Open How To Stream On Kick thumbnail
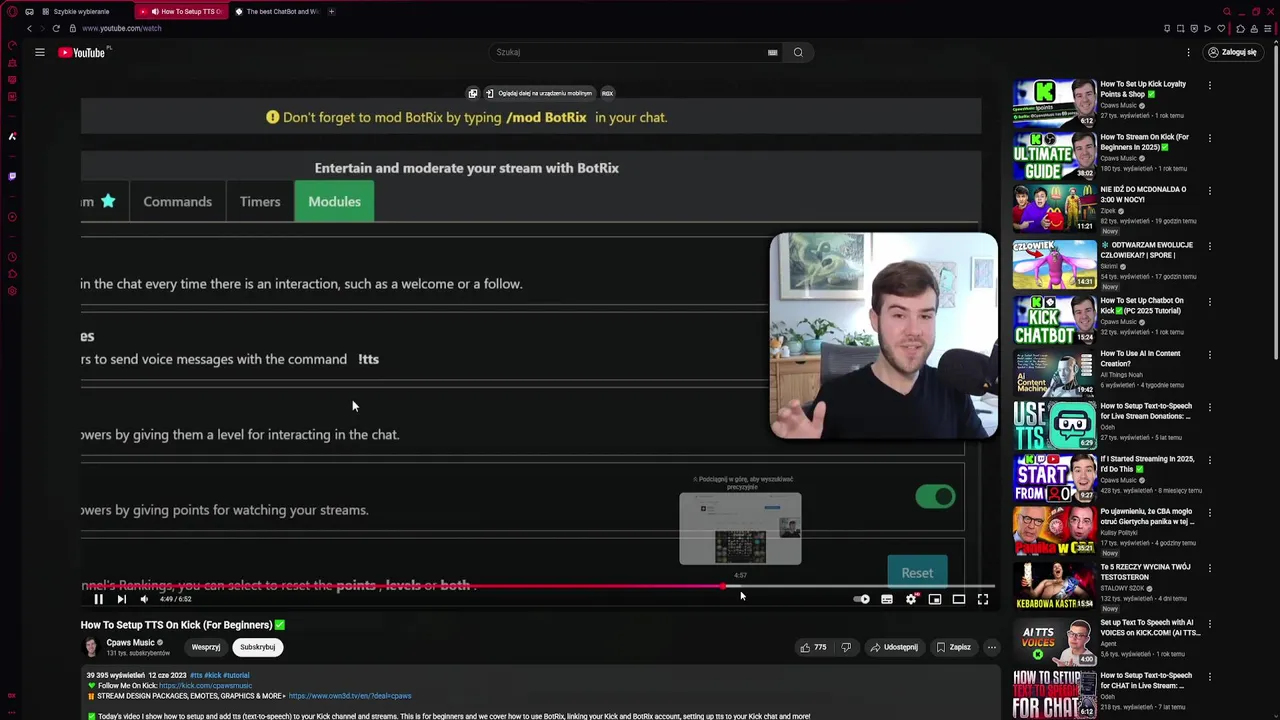 (x=1055, y=156)
